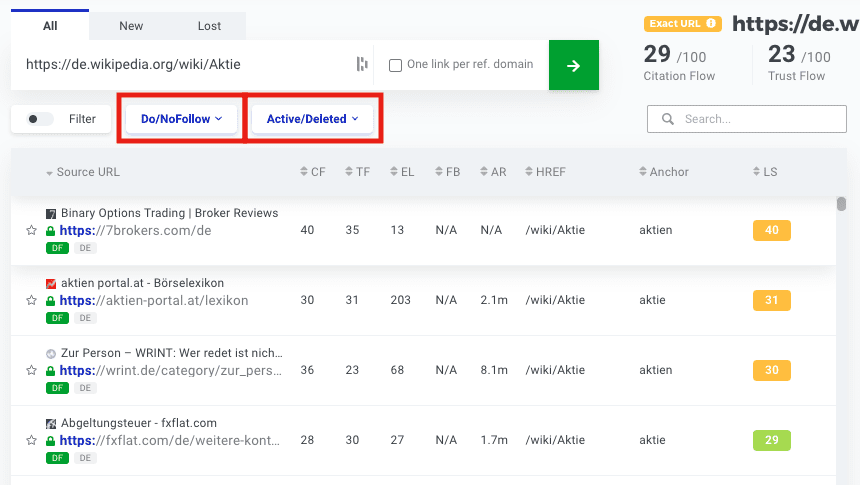Click the green lock icon beside 7brokers.com
Image resolution: width=860 pixels, height=485 pixels.
point(50,231)
